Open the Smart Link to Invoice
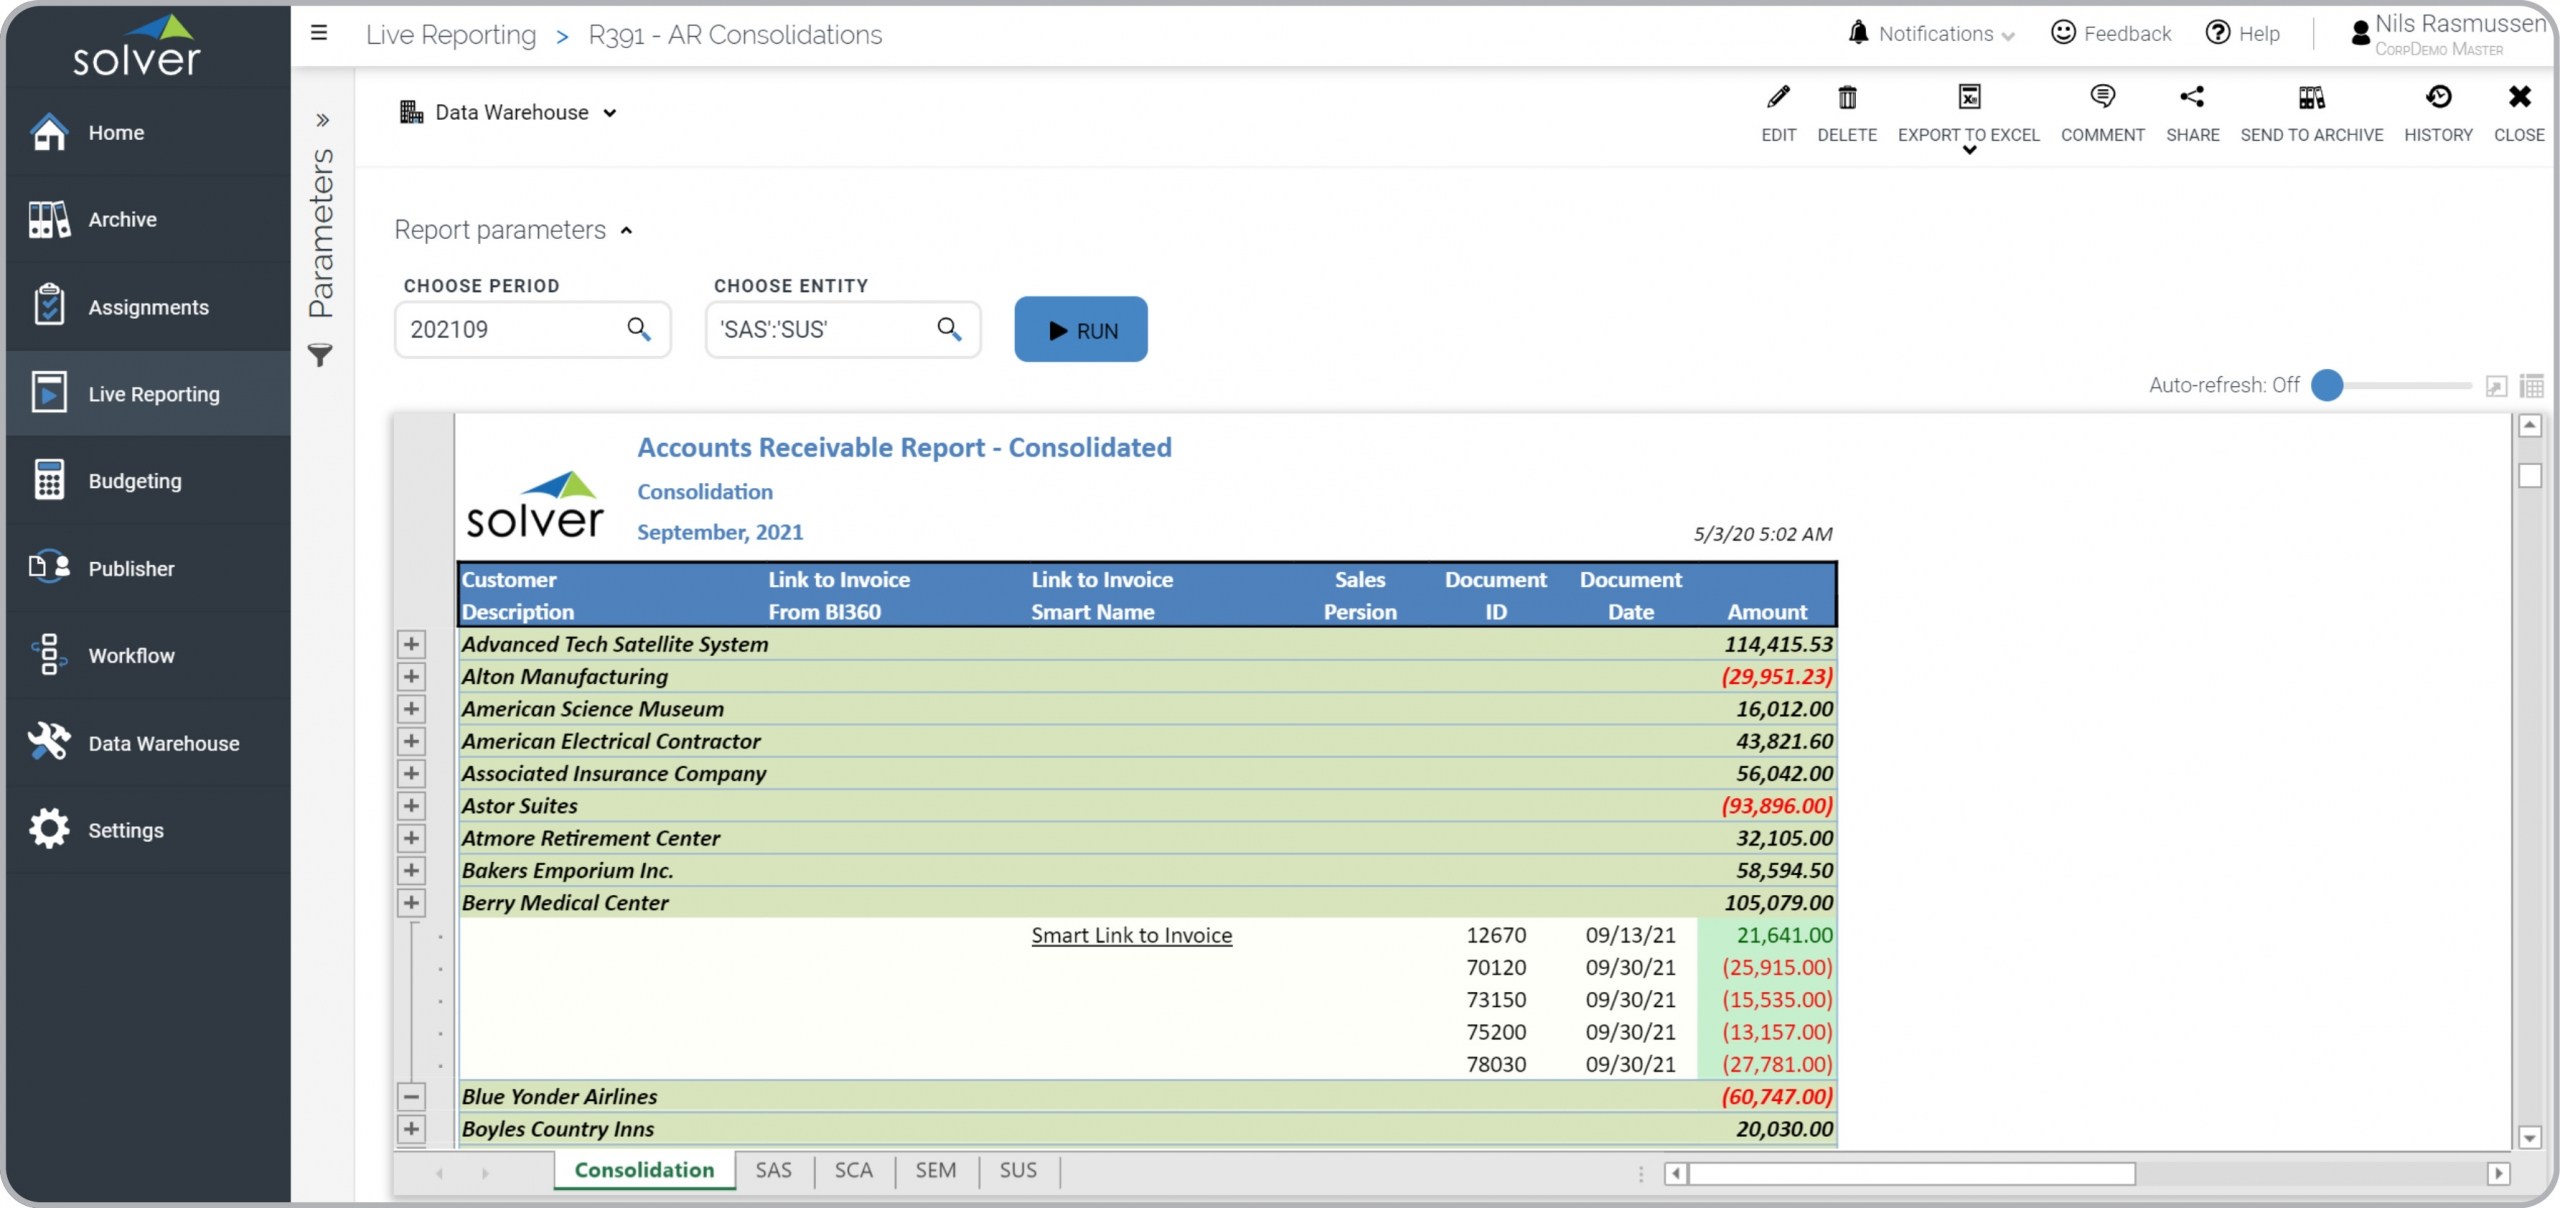2560x1208 pixels. [x=1131, y=935]
